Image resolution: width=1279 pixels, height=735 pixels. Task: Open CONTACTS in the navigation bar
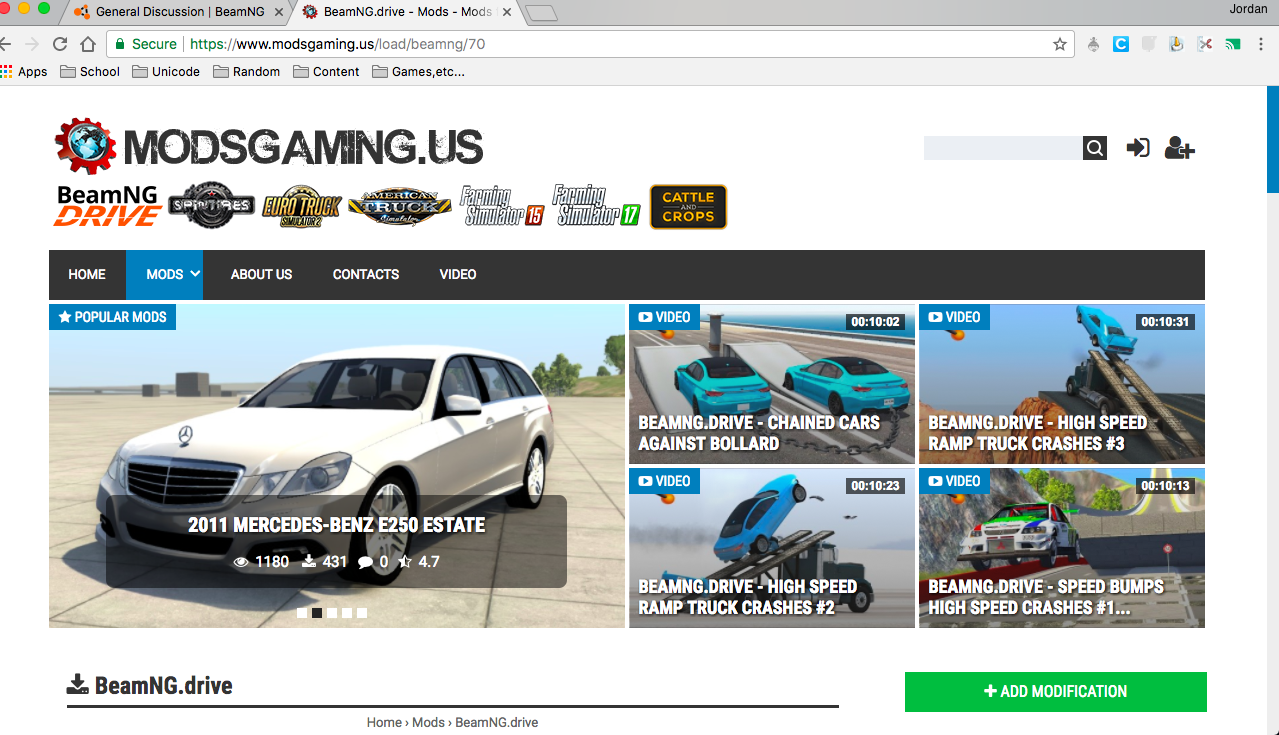tap(366, 274)
